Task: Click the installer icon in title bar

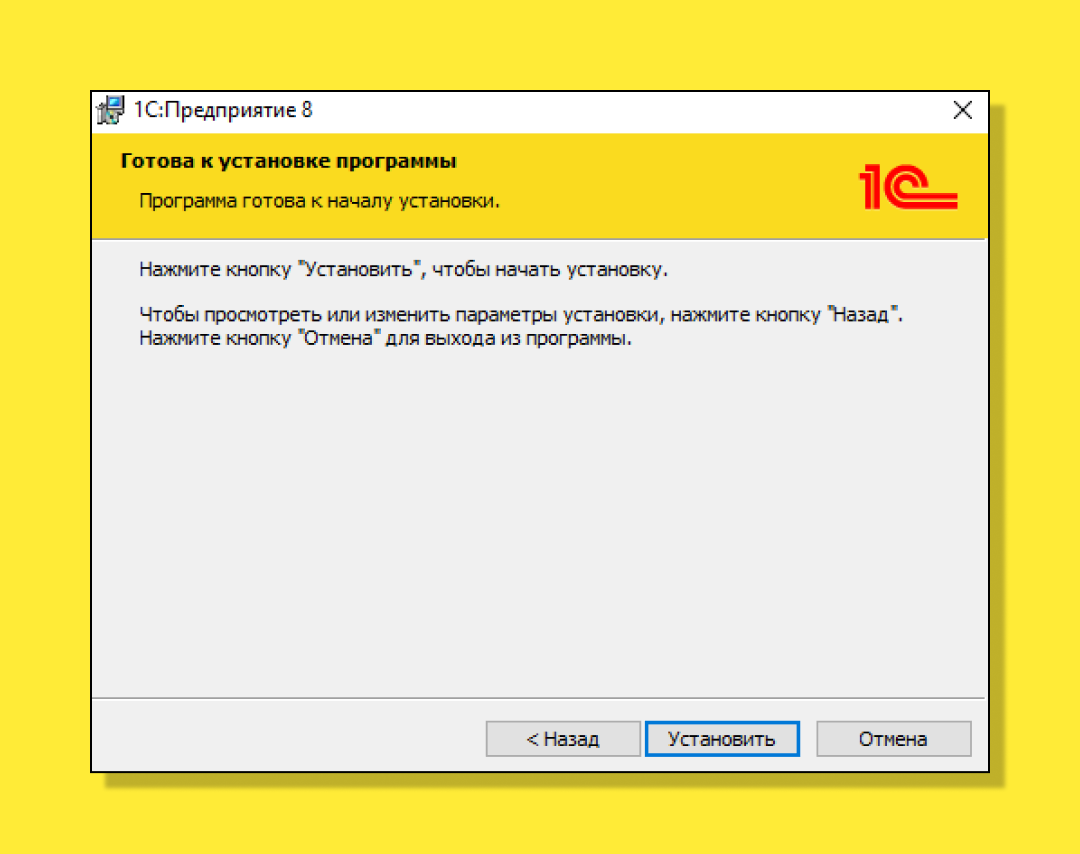Action: coord(110,110)
